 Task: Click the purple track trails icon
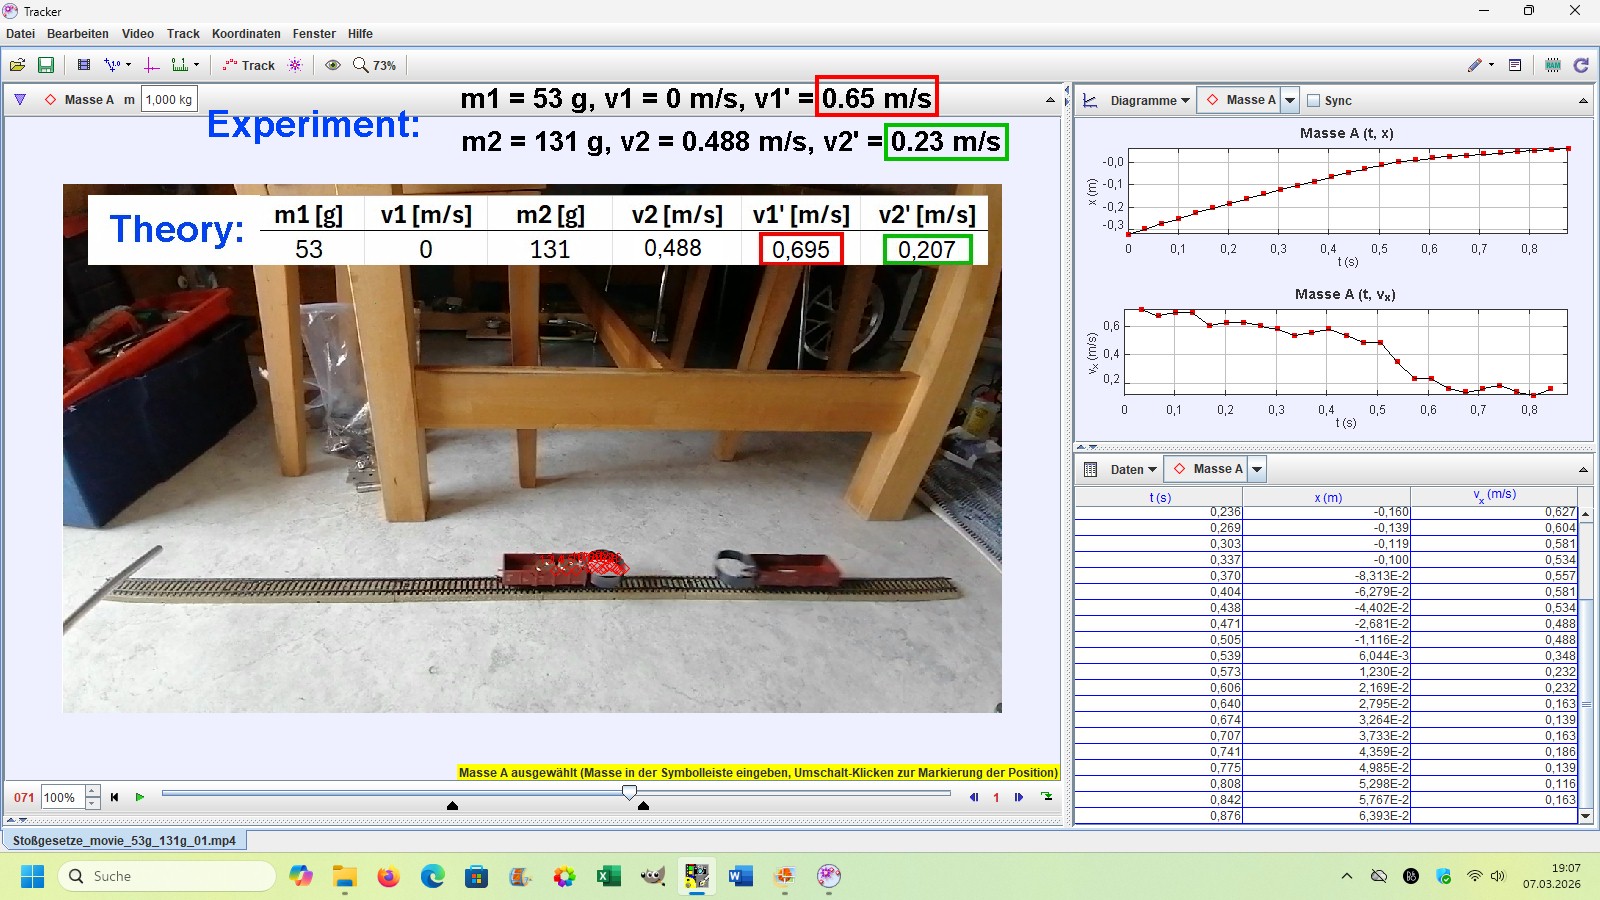coord(295,65)
